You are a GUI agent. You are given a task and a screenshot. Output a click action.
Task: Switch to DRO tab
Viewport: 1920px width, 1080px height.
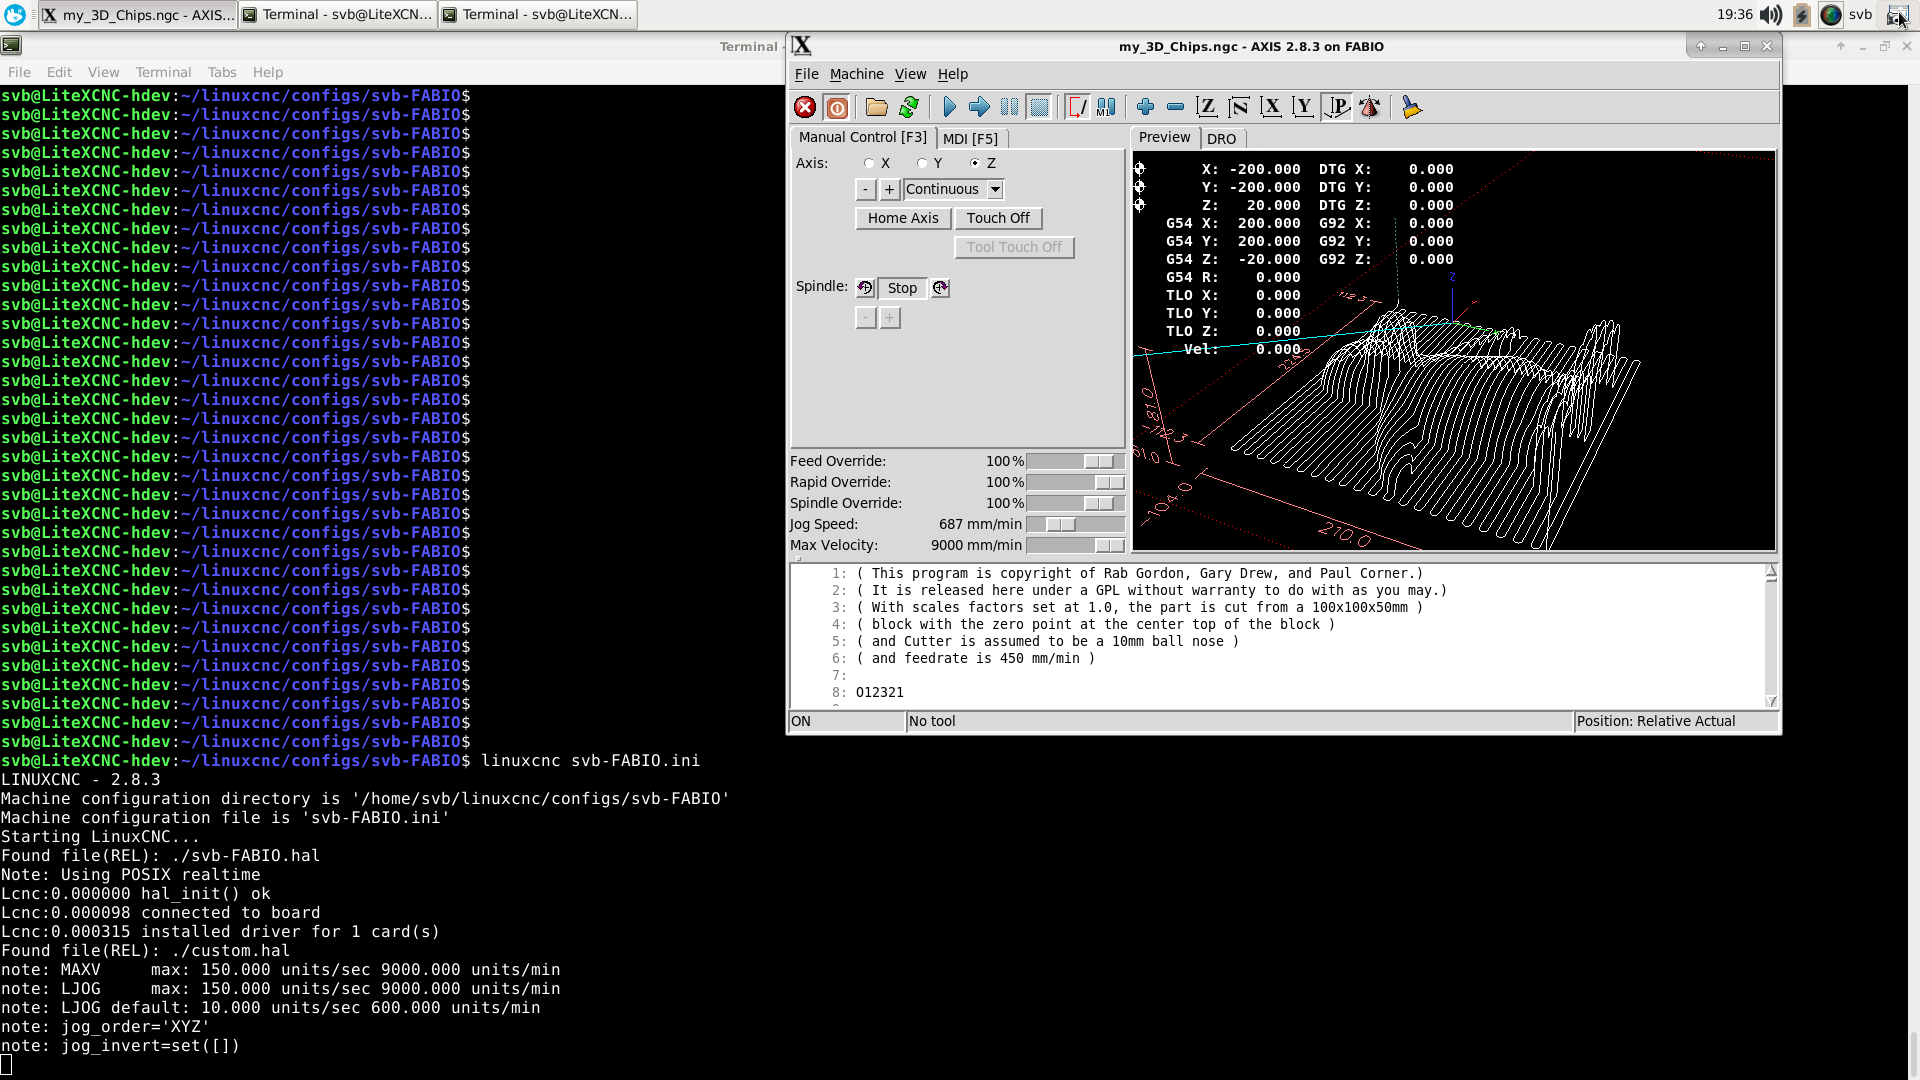click(1221, 139)
